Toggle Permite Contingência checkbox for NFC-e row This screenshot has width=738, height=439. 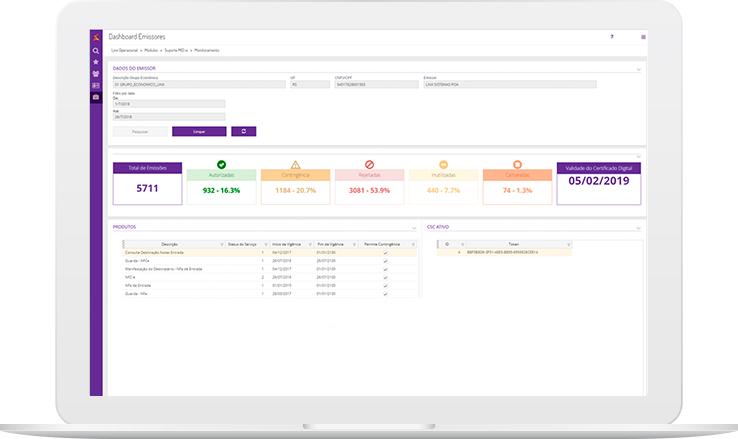(x=385, y=277)
